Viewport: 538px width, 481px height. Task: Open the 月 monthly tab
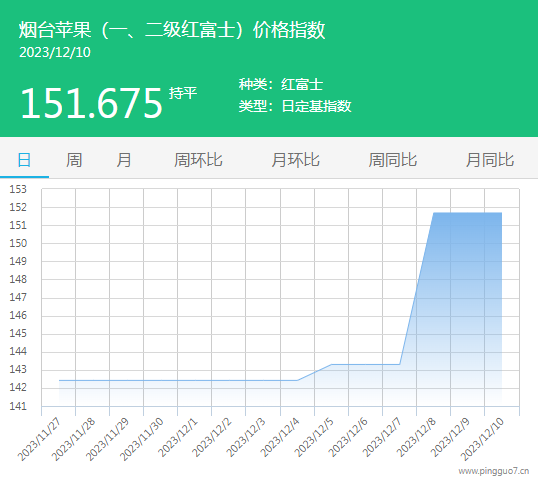[124, 160]
